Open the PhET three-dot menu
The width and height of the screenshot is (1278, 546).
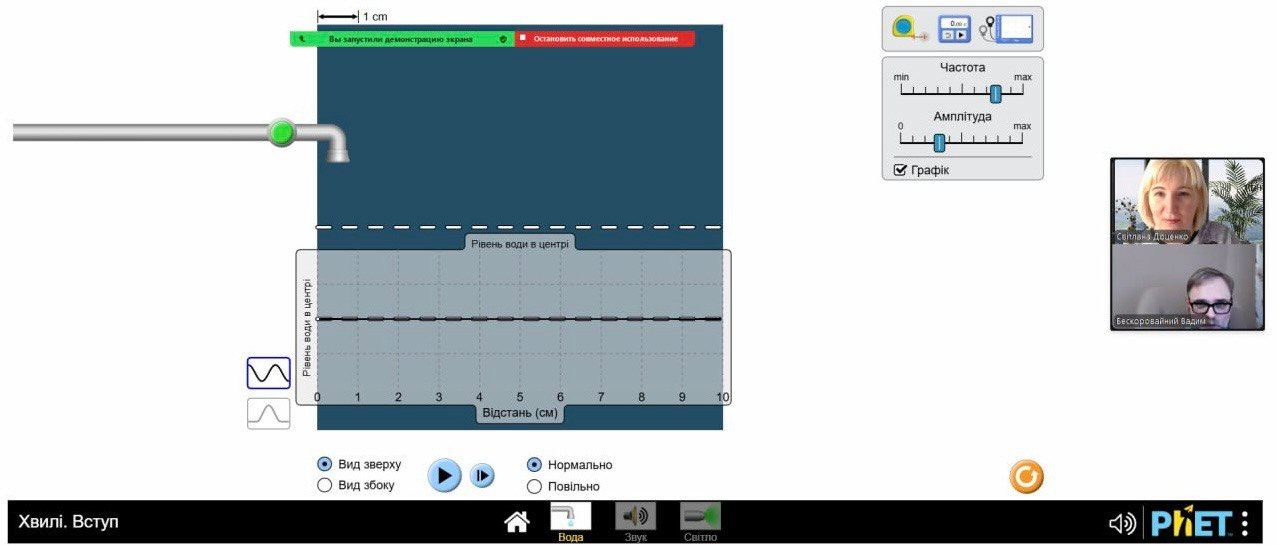pos(1245,523)
